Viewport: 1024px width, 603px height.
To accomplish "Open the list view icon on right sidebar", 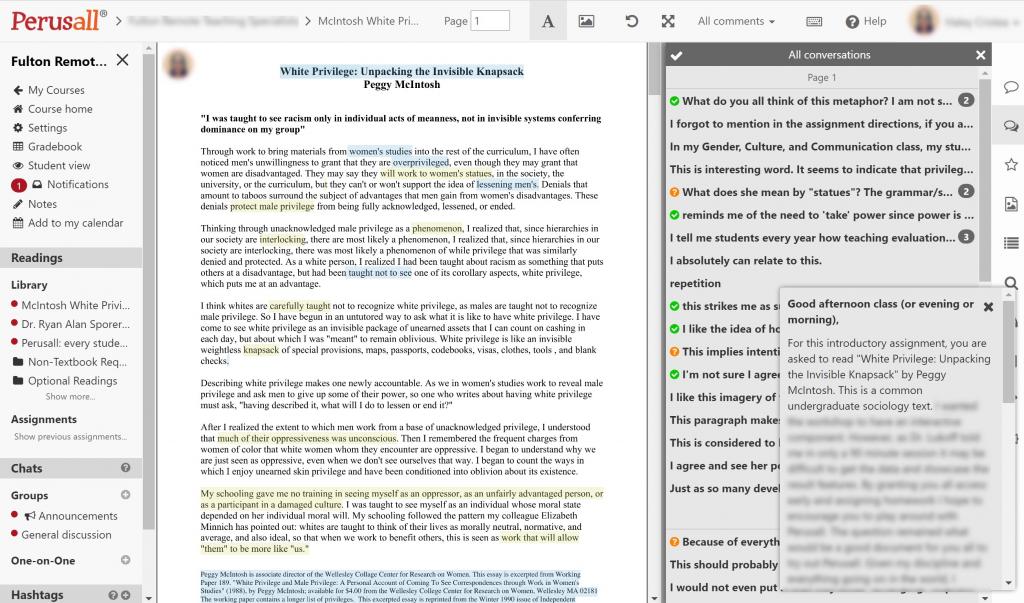I will [1011, 241].
